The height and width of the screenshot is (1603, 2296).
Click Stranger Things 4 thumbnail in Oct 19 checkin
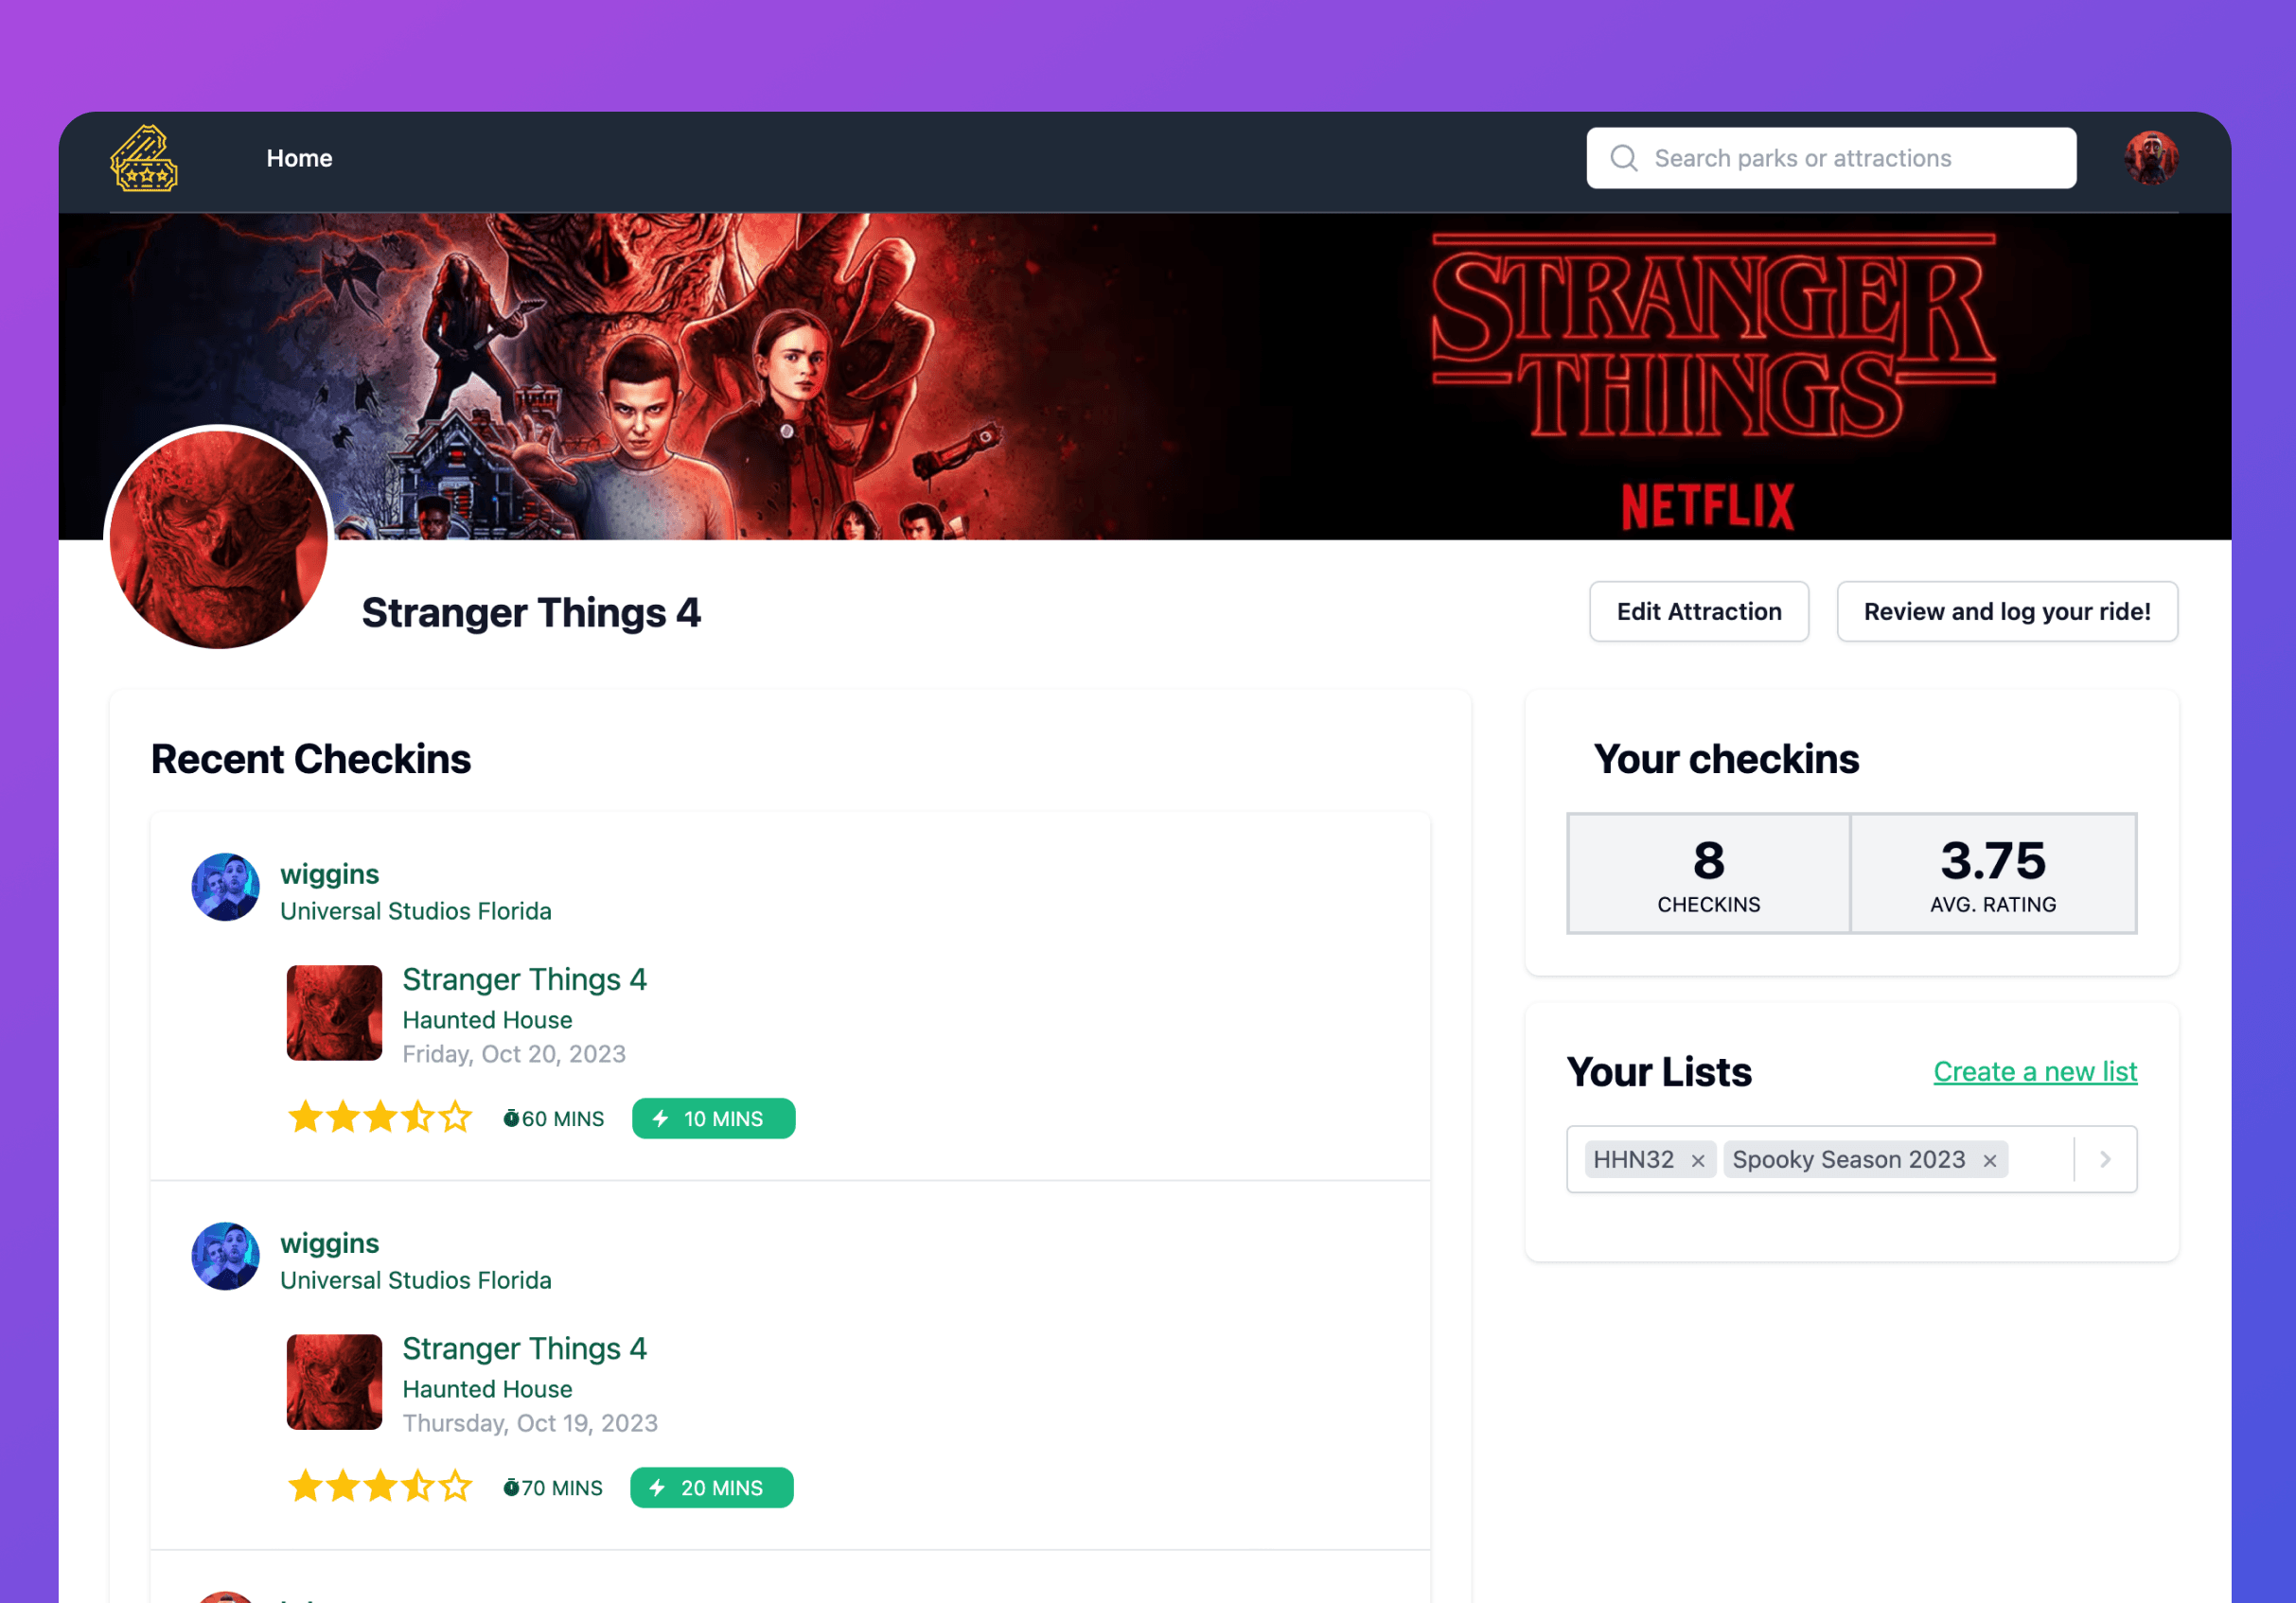pyautogui.click(x=334, y=1381)
